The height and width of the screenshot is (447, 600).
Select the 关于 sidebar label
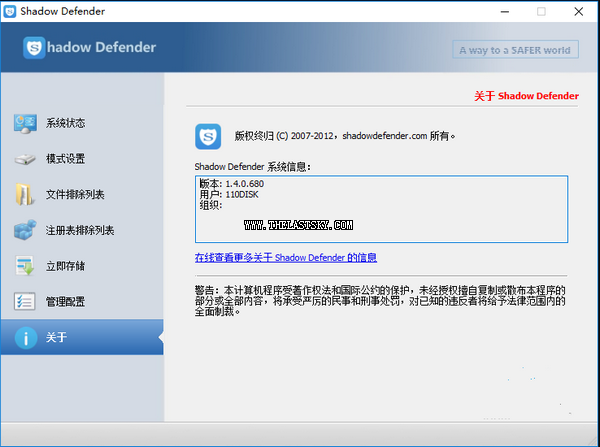(56, 337)
